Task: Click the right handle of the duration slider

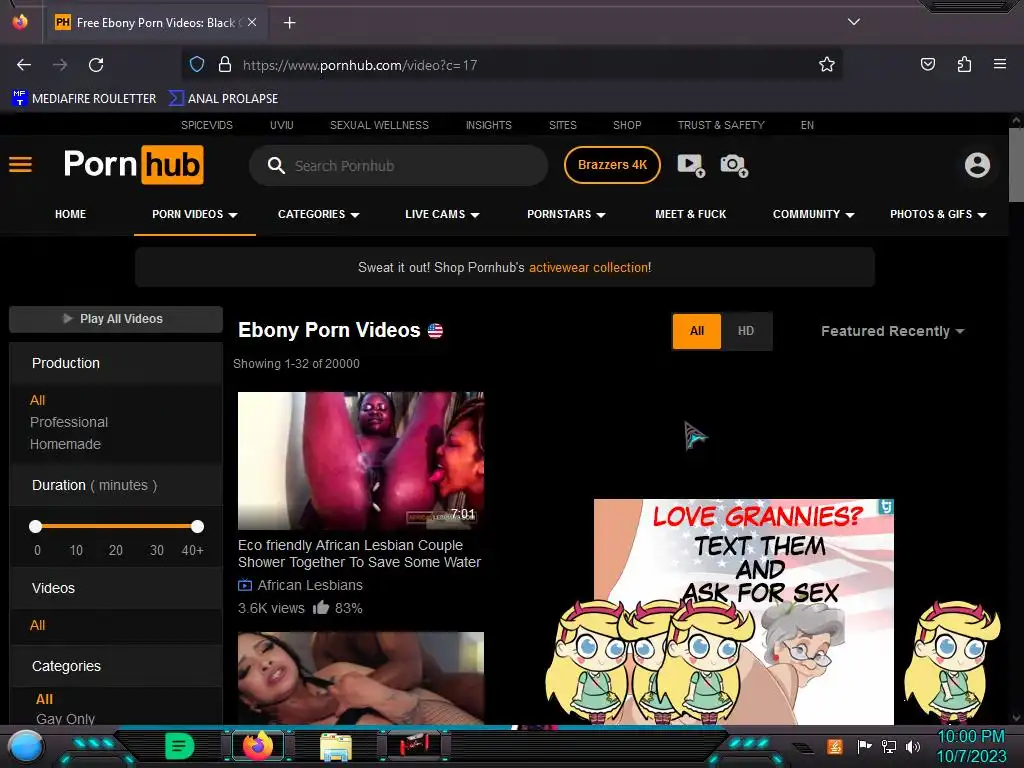Action: coord(197,526)
